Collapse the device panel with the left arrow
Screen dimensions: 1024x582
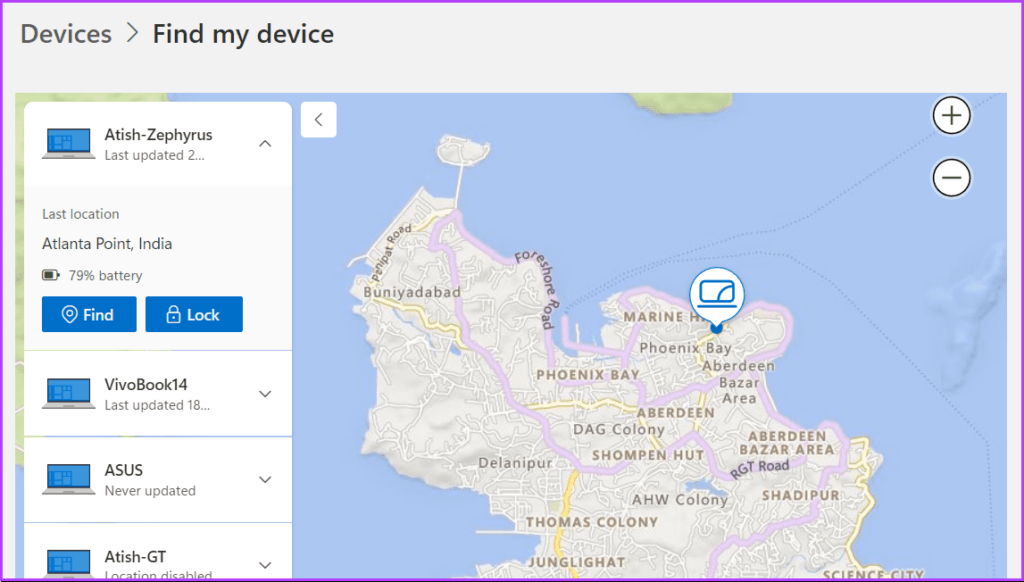(318, 119)
